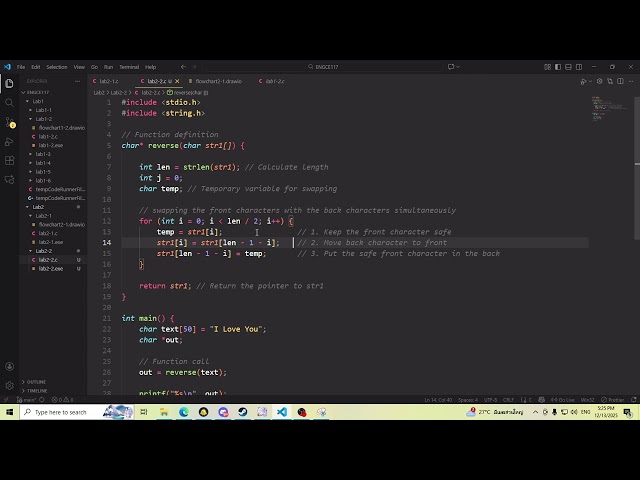The height and width of the screenshot is (480, 640).
Task: Open the title bar chat dropdown chevron
Action: coord(458,67)
